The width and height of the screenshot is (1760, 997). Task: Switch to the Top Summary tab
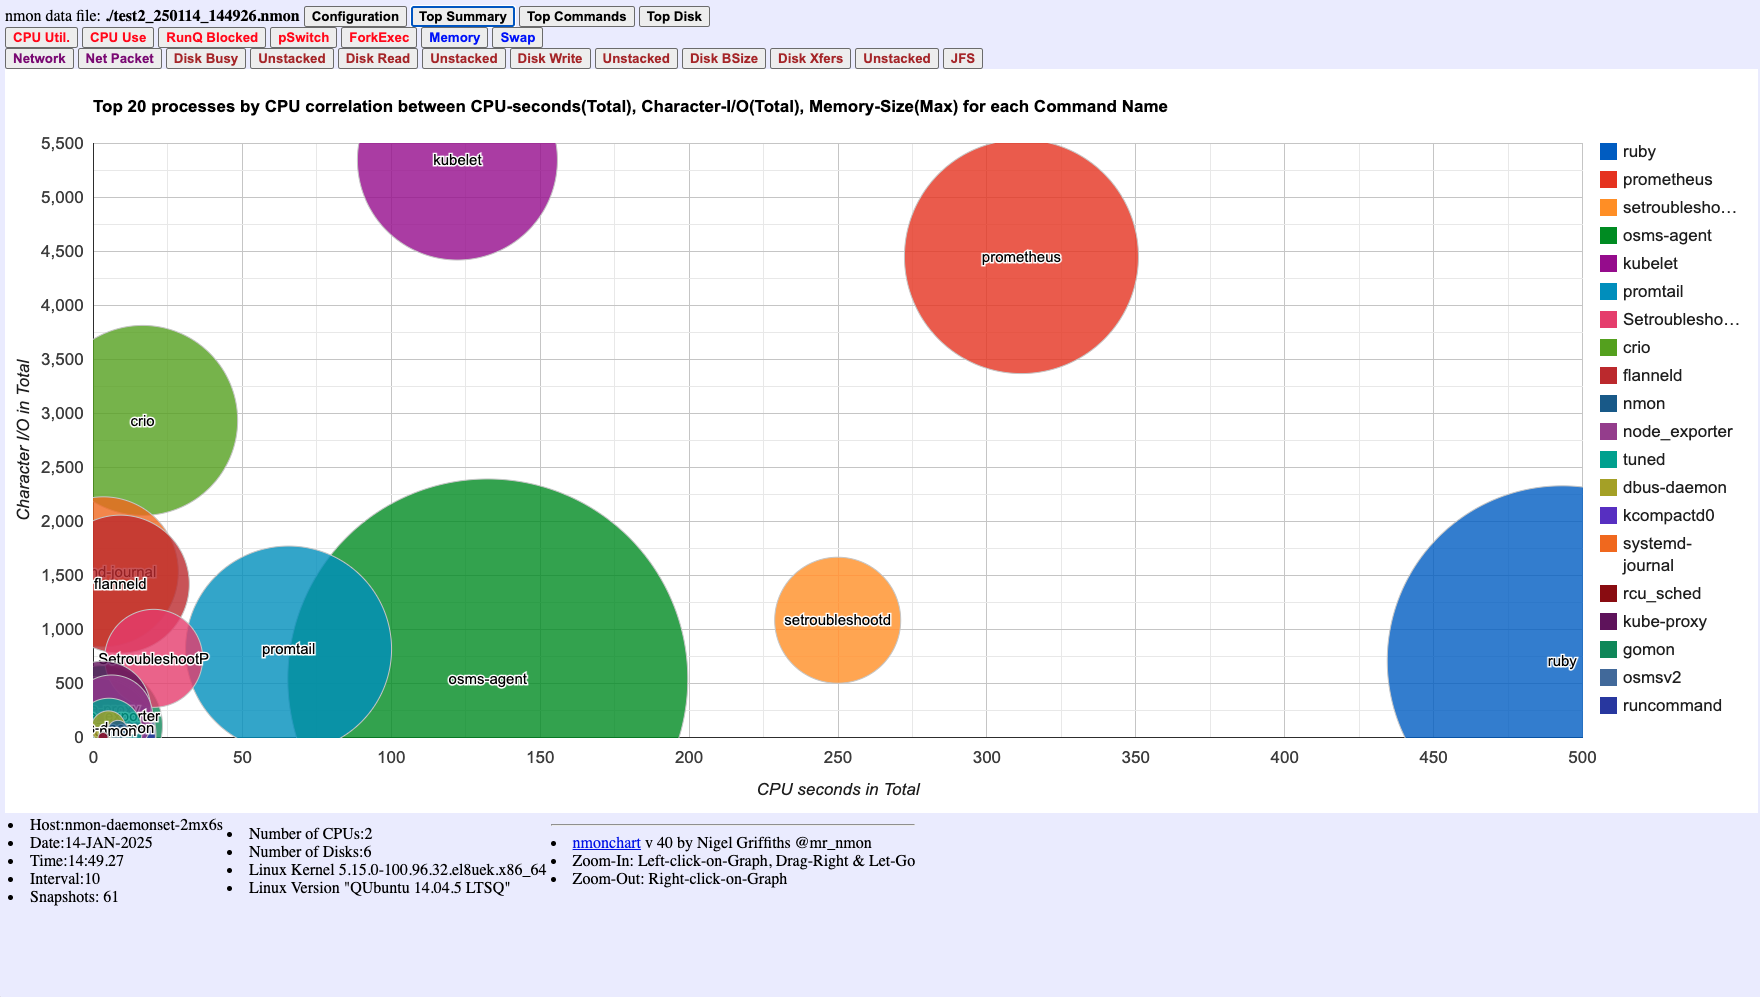tap(462, 16)
